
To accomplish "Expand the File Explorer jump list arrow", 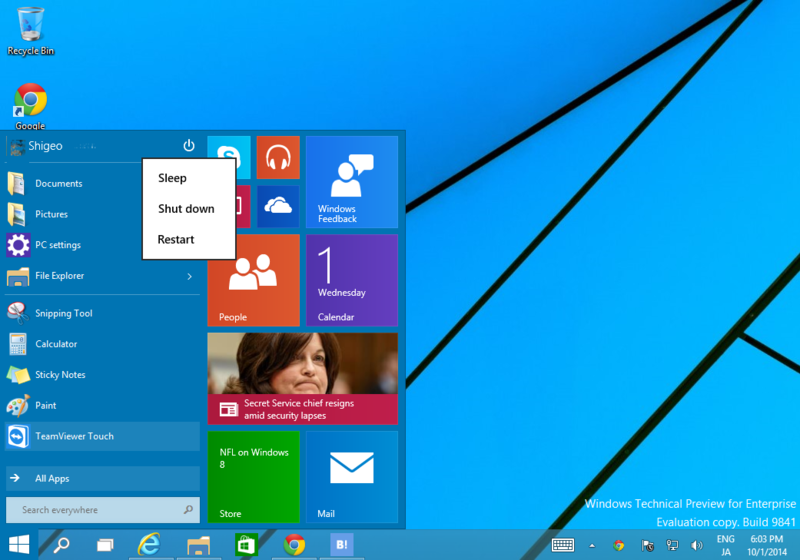I will click(x=189, y=276).
